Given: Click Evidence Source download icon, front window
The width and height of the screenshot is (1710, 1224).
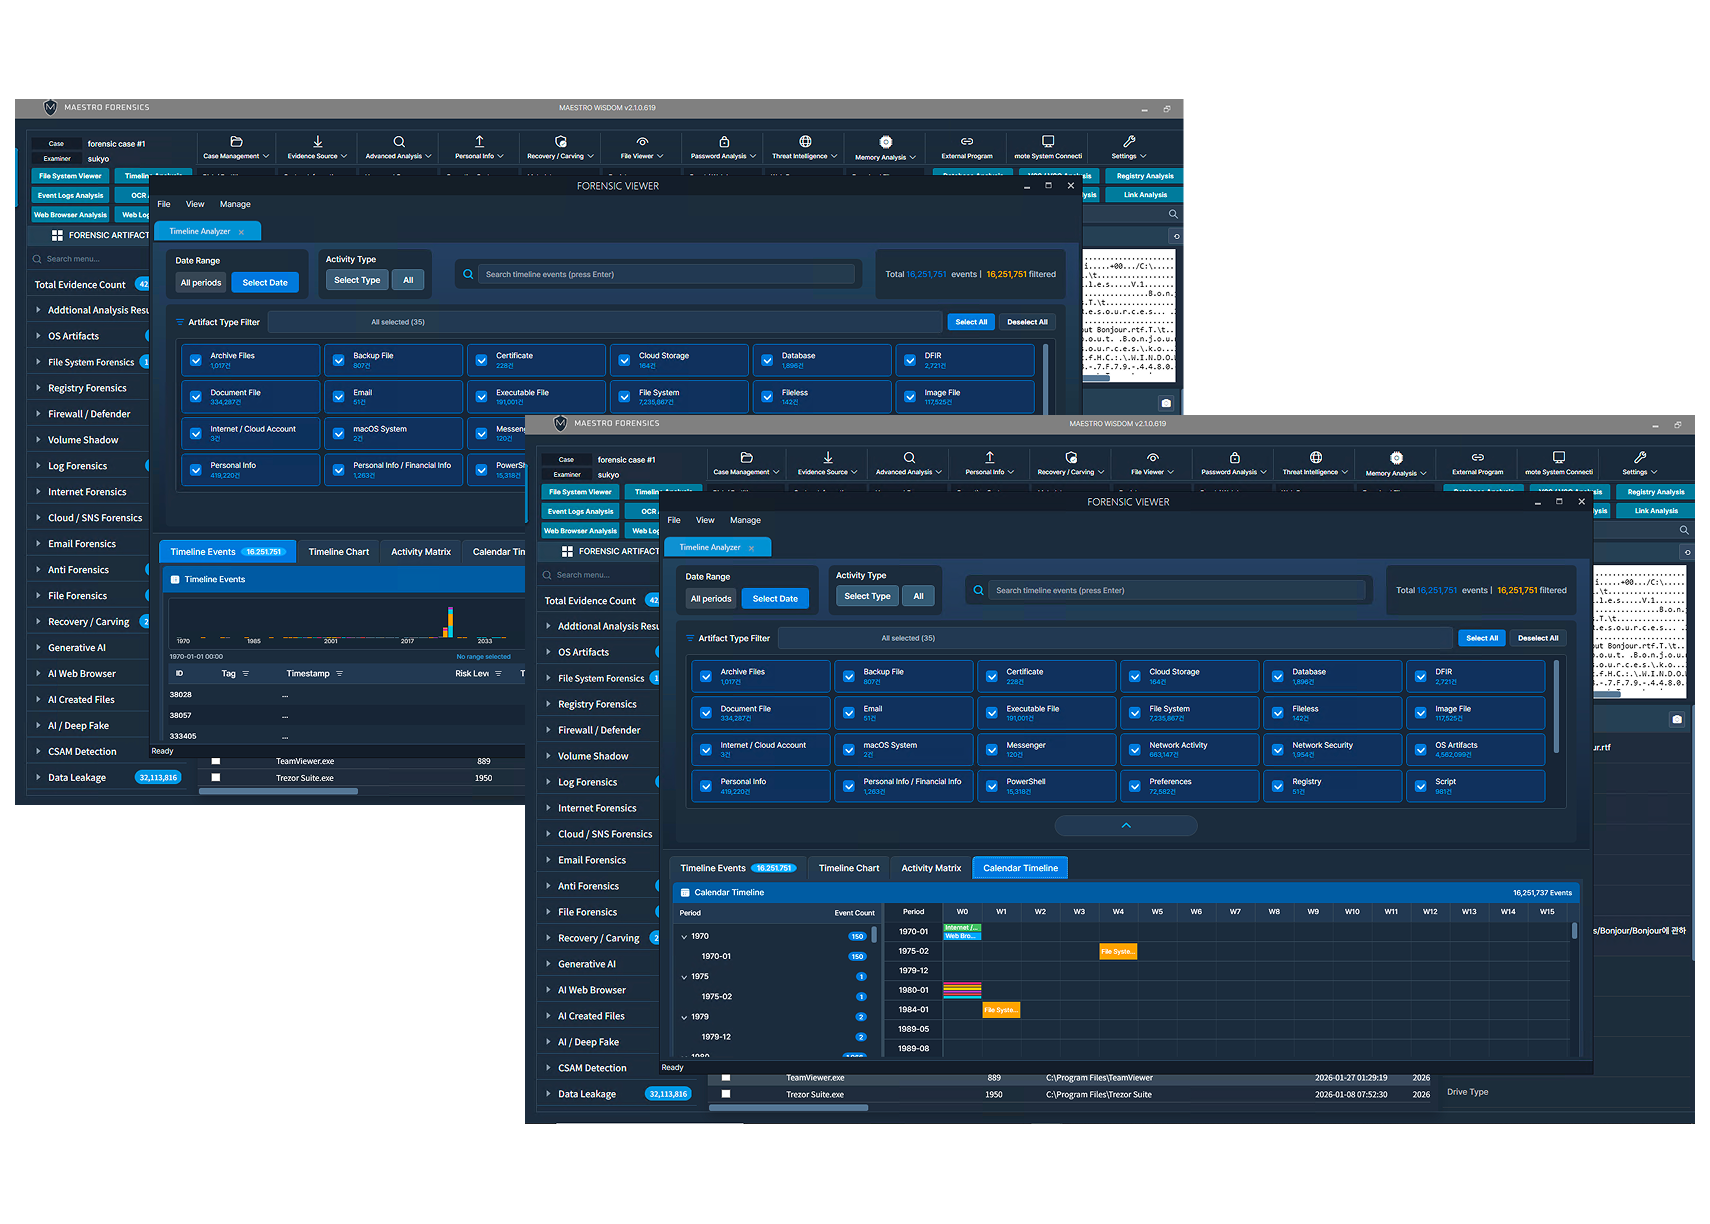Looking at the screenshot, I should [x=828, y=457].
